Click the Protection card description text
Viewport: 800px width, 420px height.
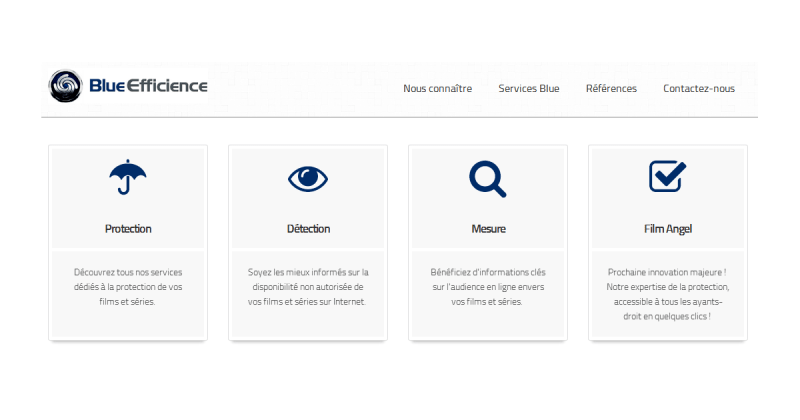(128, 286)
